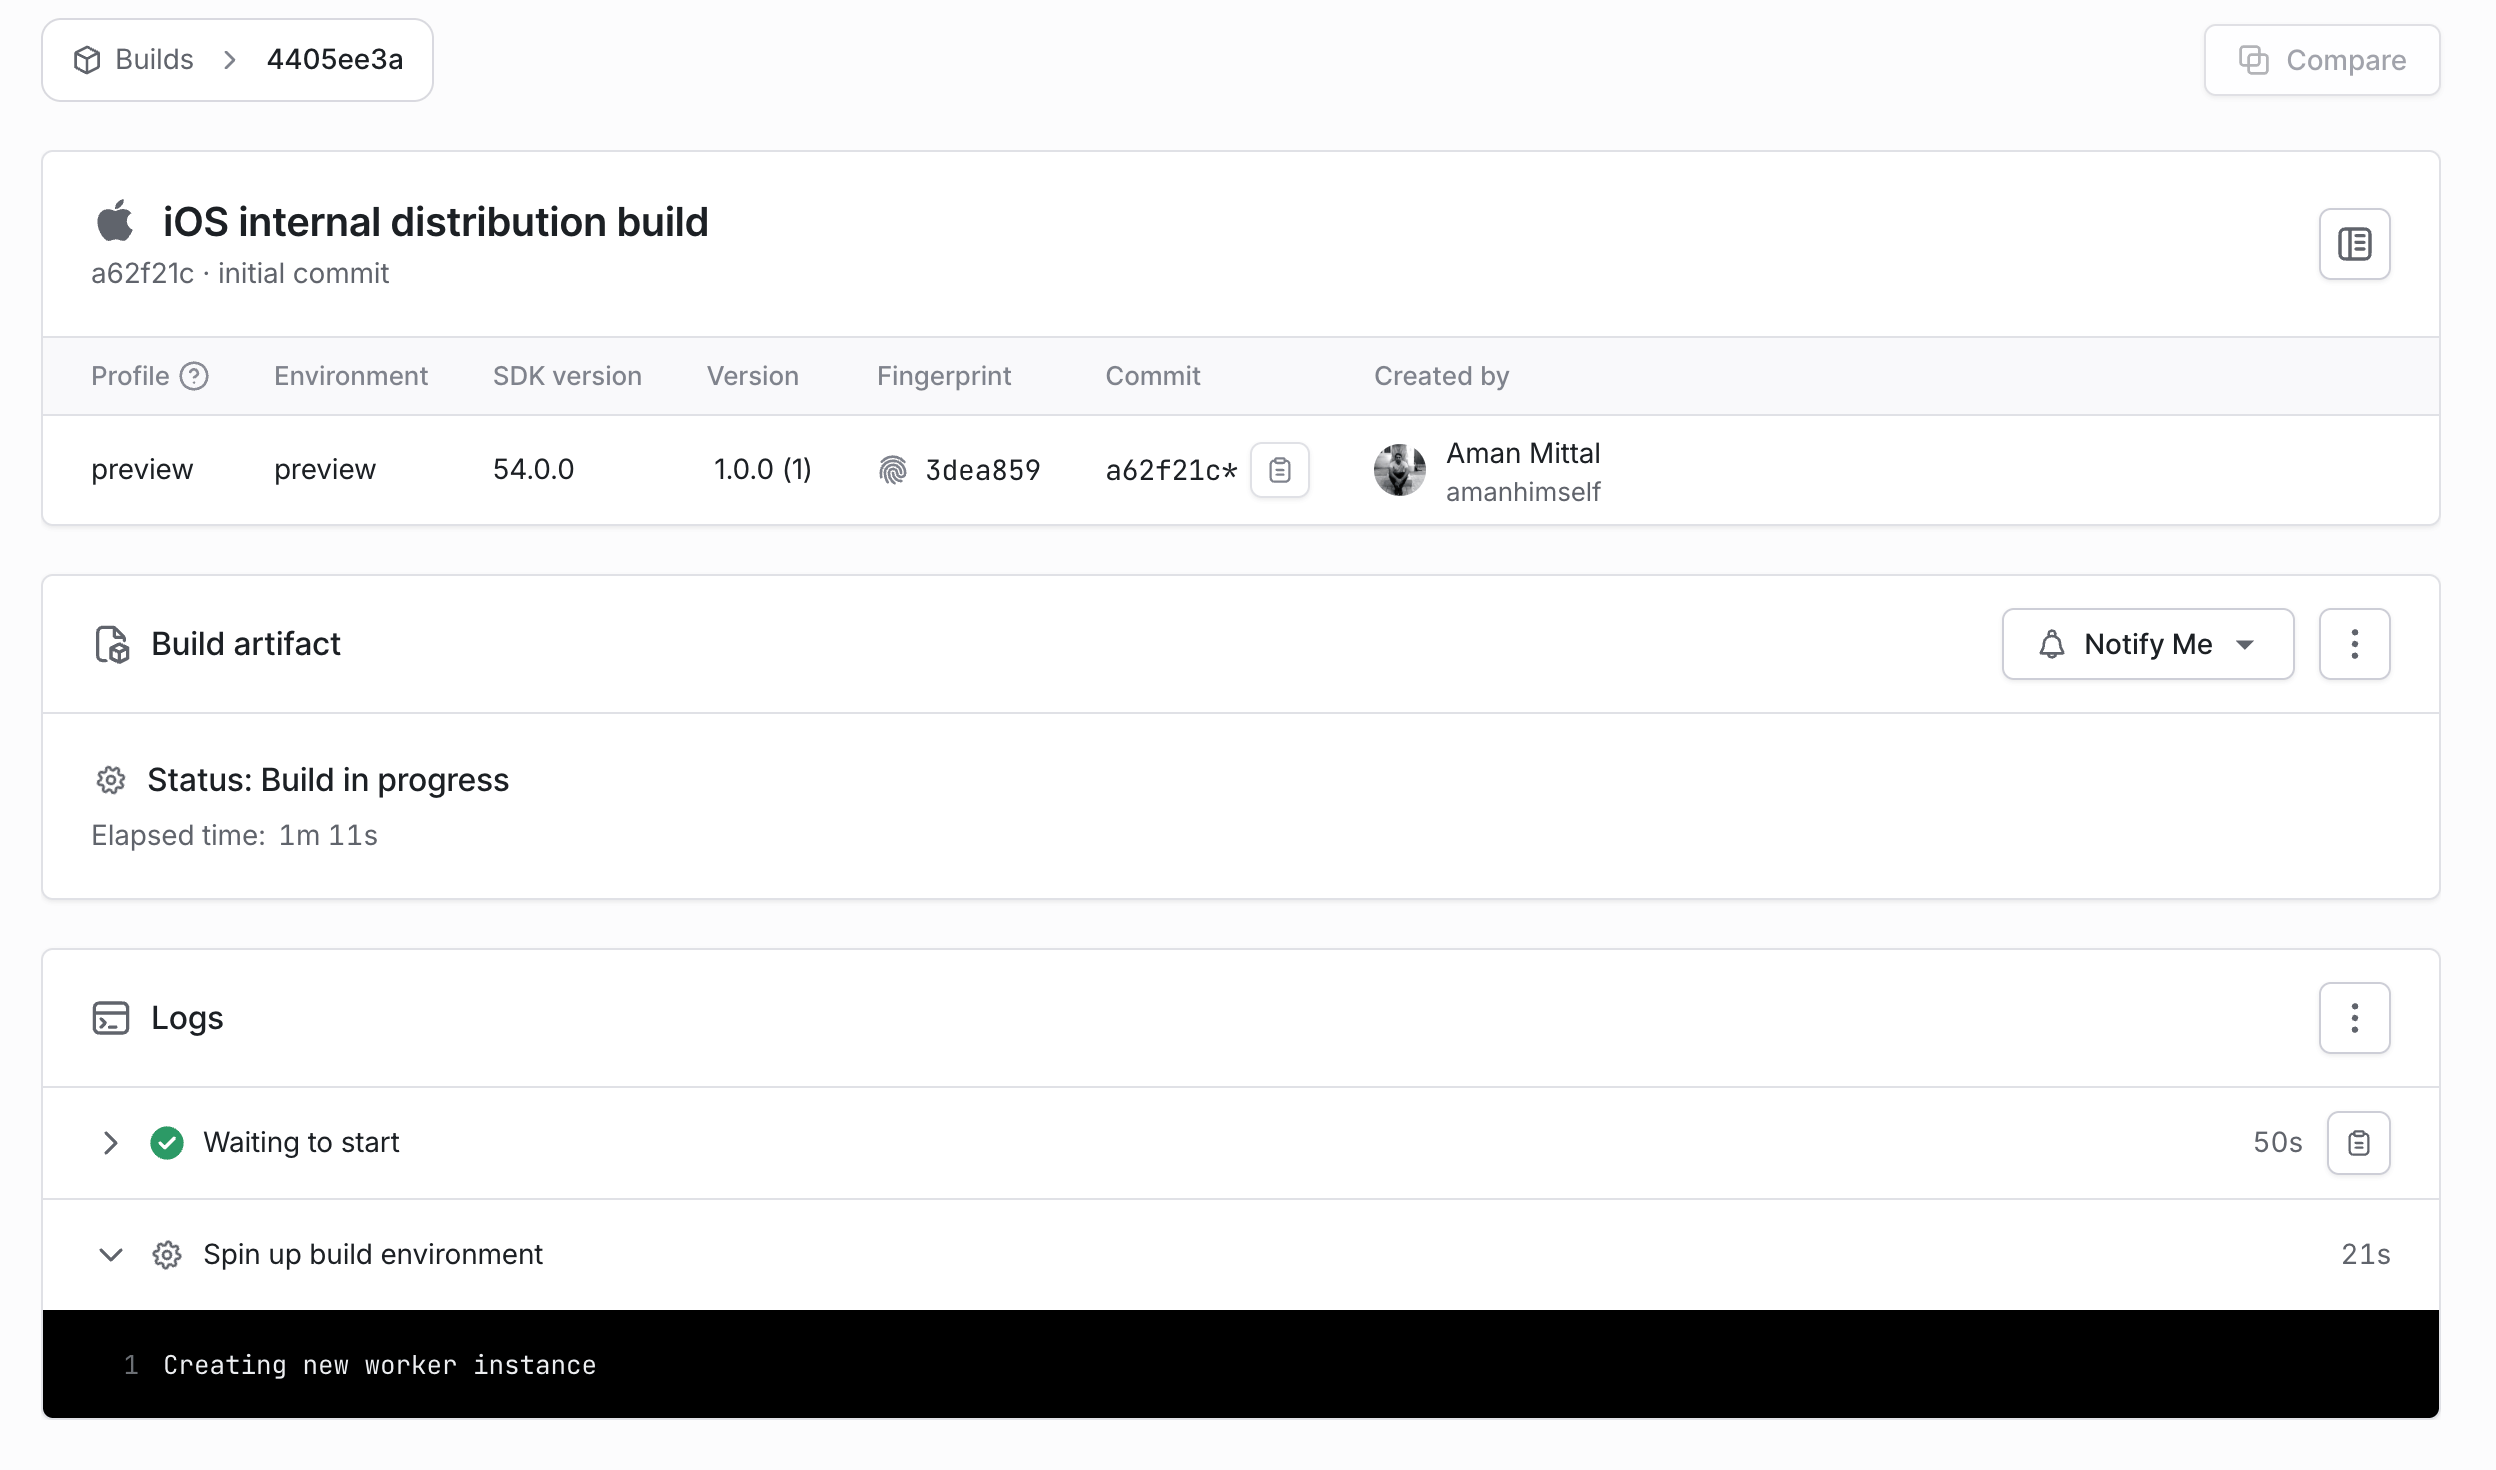Click the fingerprint icon beside 3dea859
The image size is (2496, 1470).
[x=892, y=470]
